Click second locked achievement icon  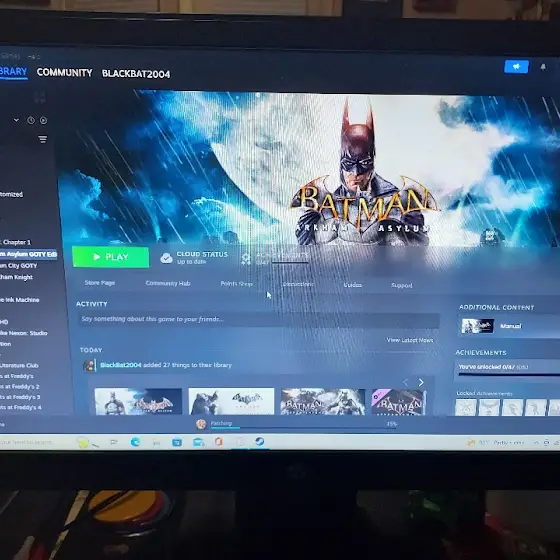[489, 407]
